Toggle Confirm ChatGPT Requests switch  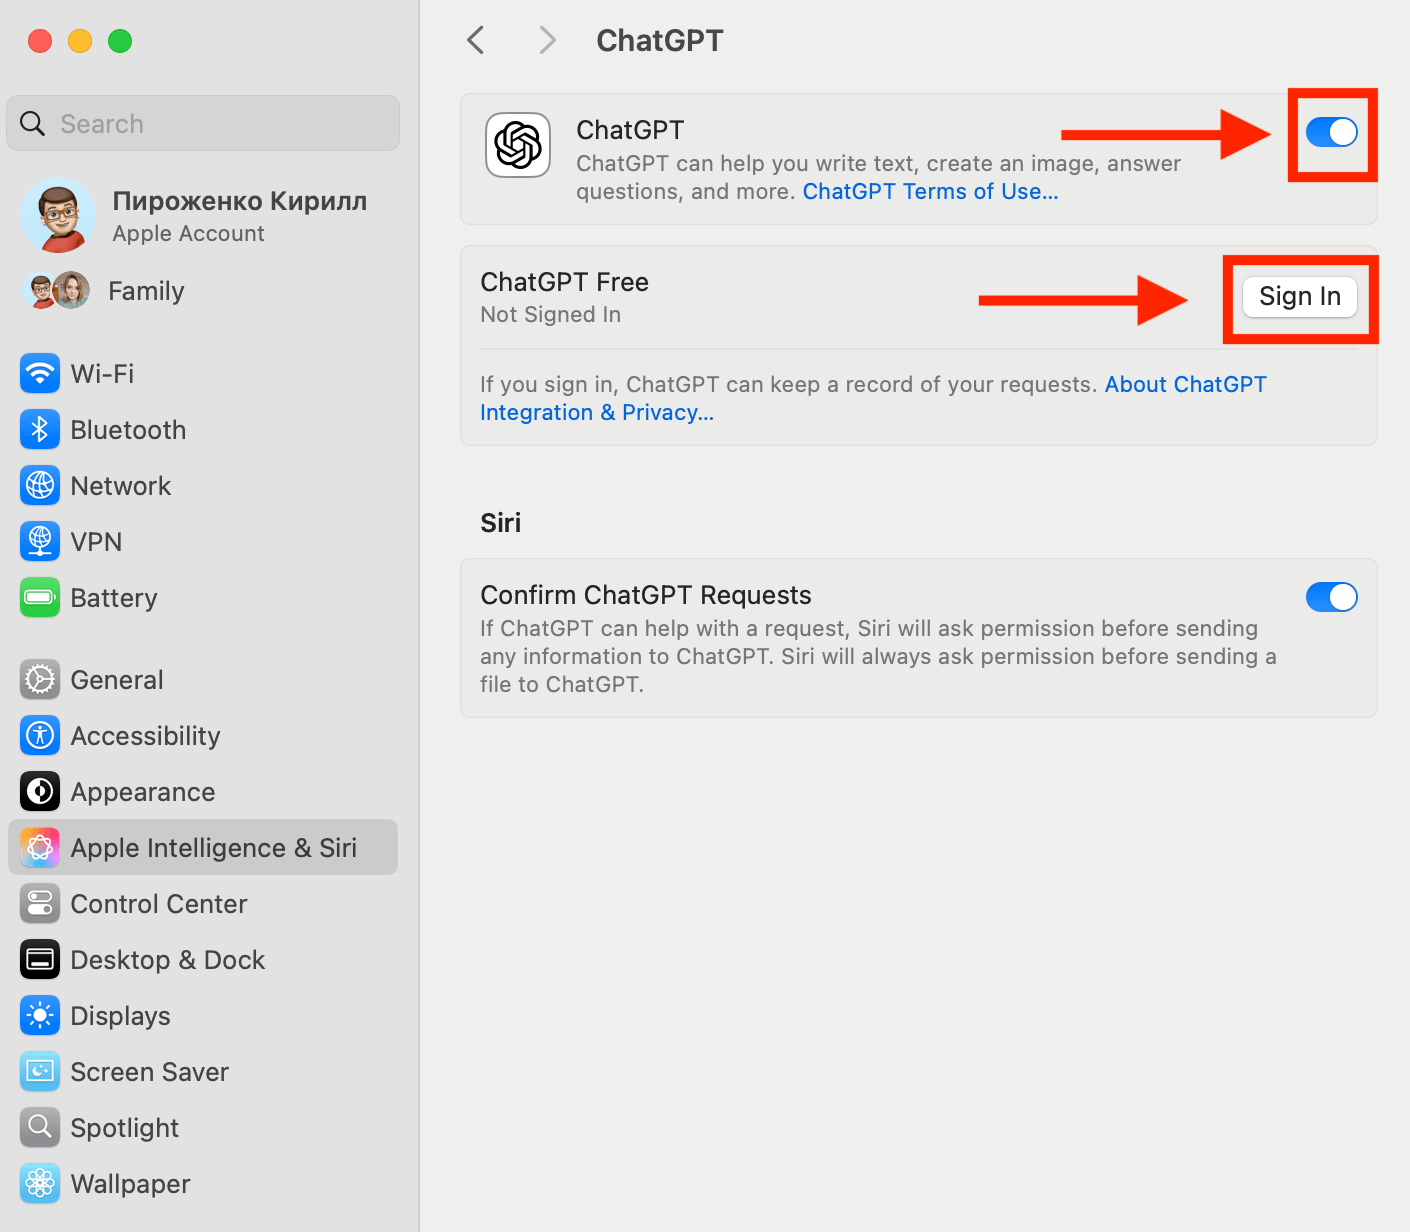(1331, 597)
